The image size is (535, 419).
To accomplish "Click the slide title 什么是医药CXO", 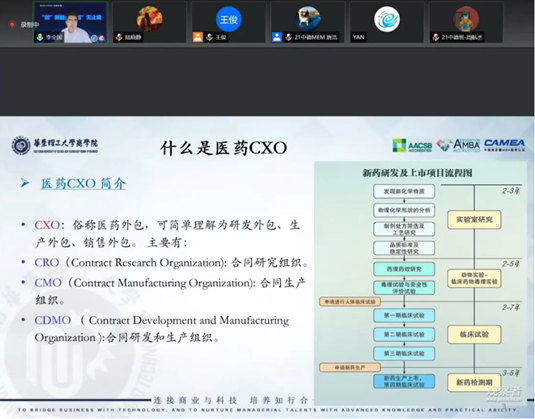I will (223, 148).
